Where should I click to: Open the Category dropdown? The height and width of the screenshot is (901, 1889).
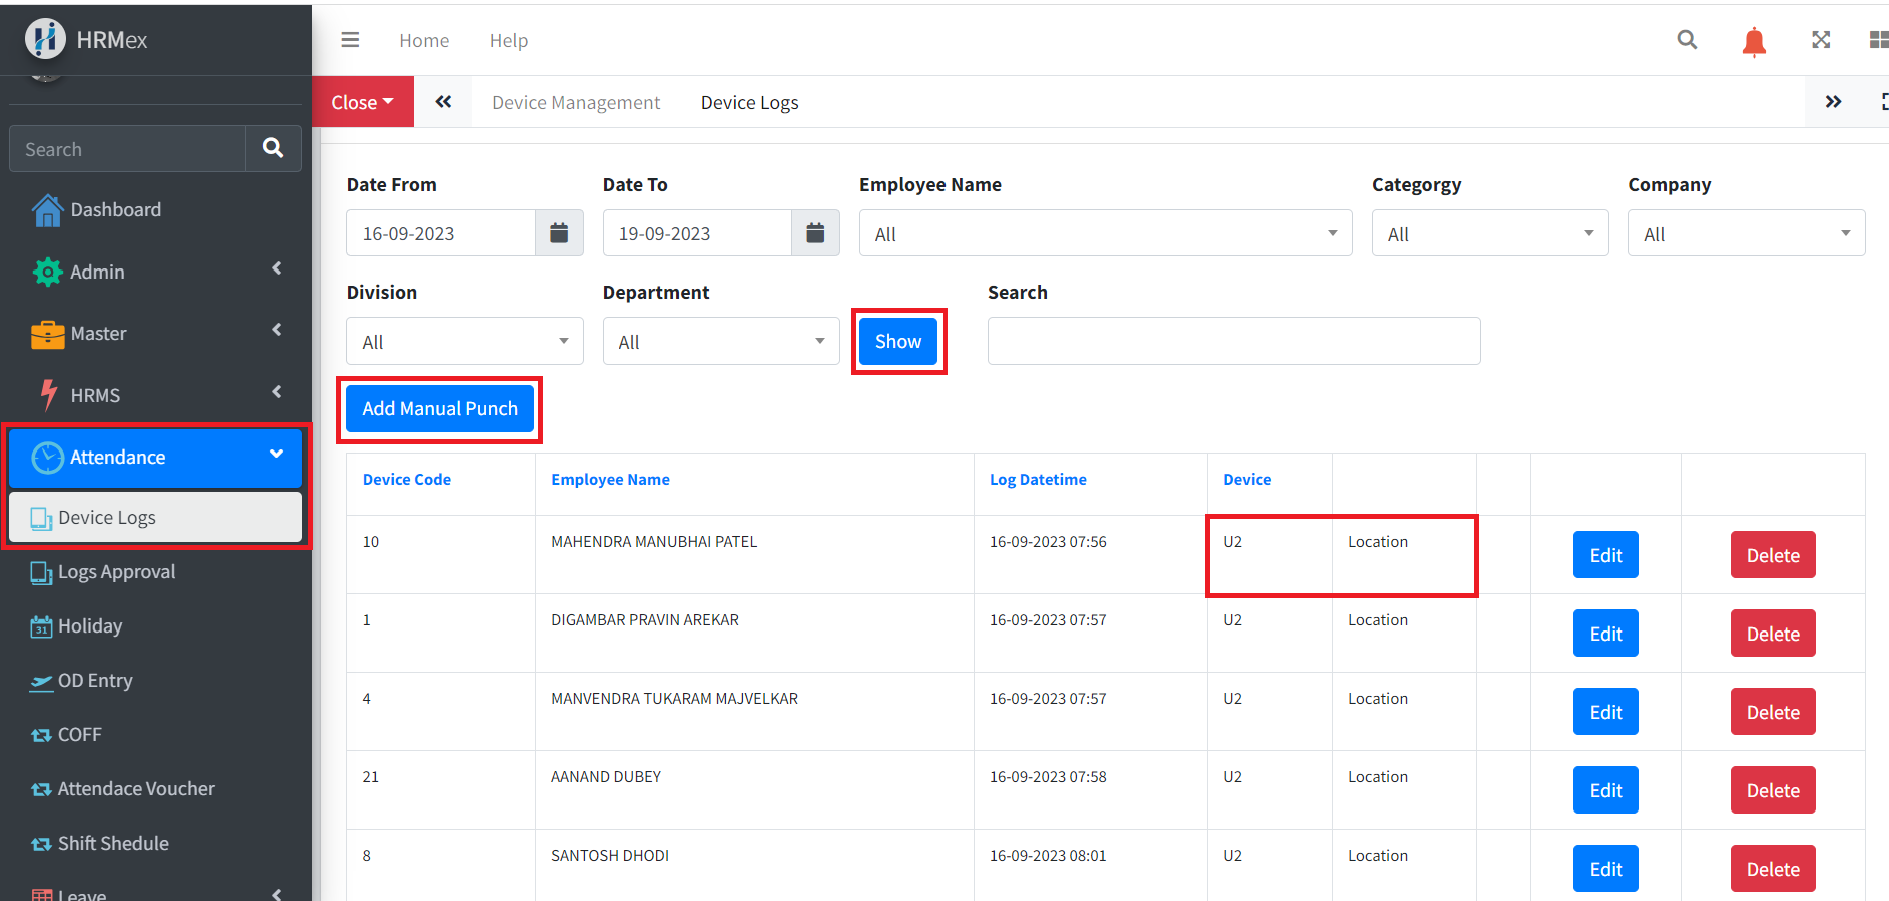click(x=1489, y=233)
